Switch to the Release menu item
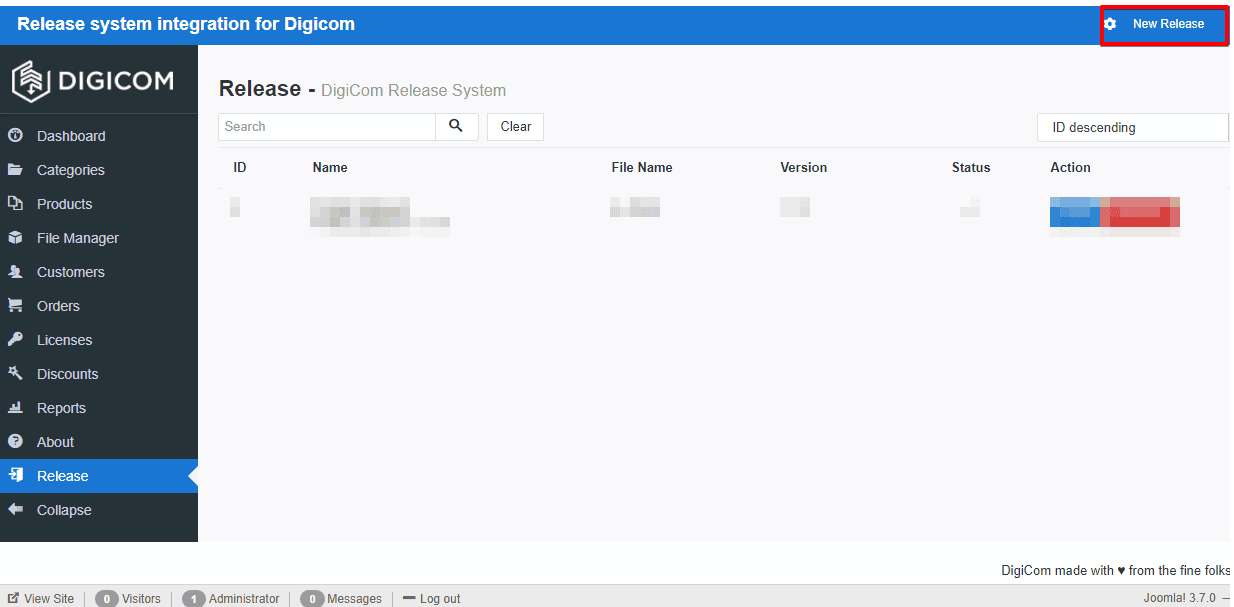 [61, 475]
